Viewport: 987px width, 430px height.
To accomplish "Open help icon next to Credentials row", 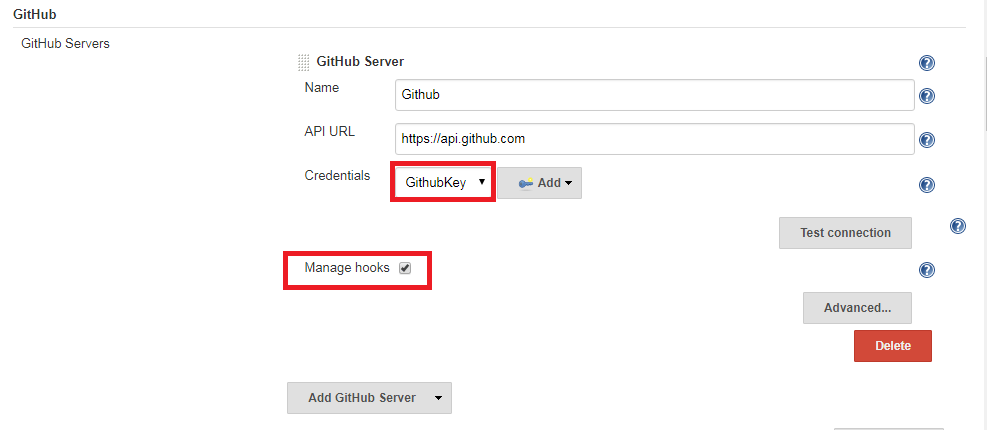I will 927,185.
